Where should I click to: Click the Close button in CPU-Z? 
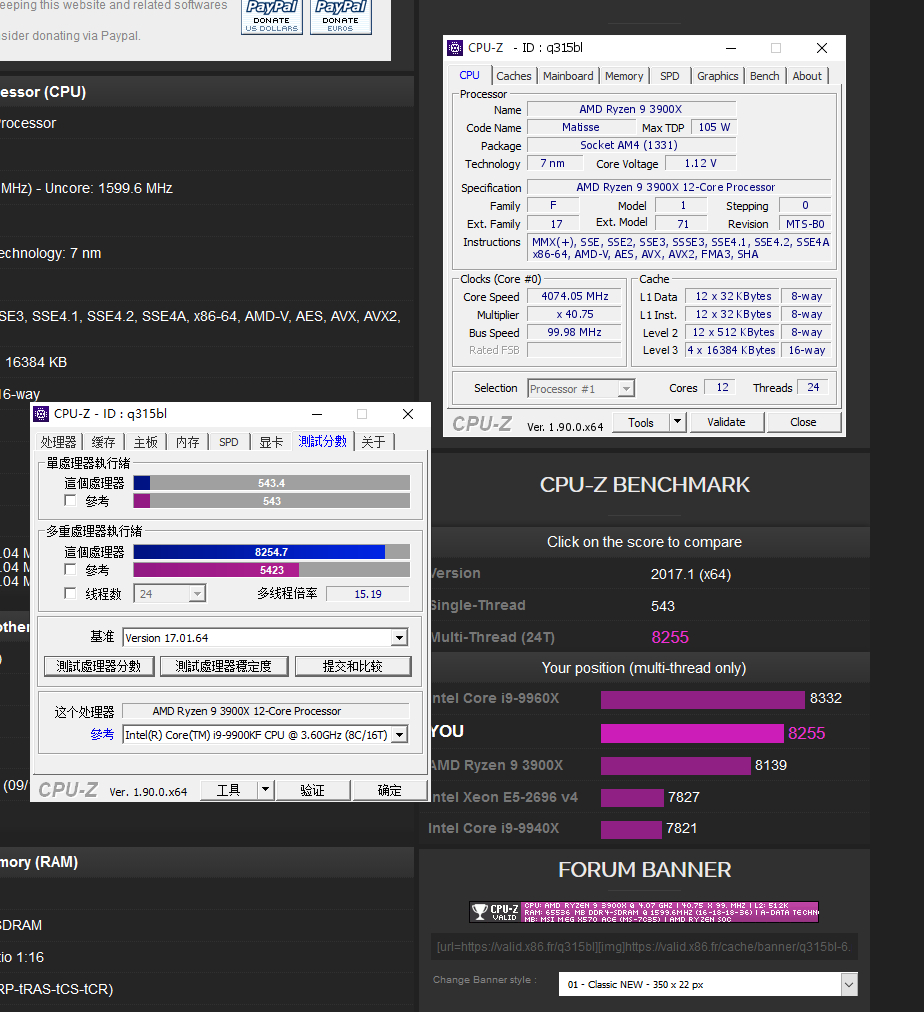[803, 422]
